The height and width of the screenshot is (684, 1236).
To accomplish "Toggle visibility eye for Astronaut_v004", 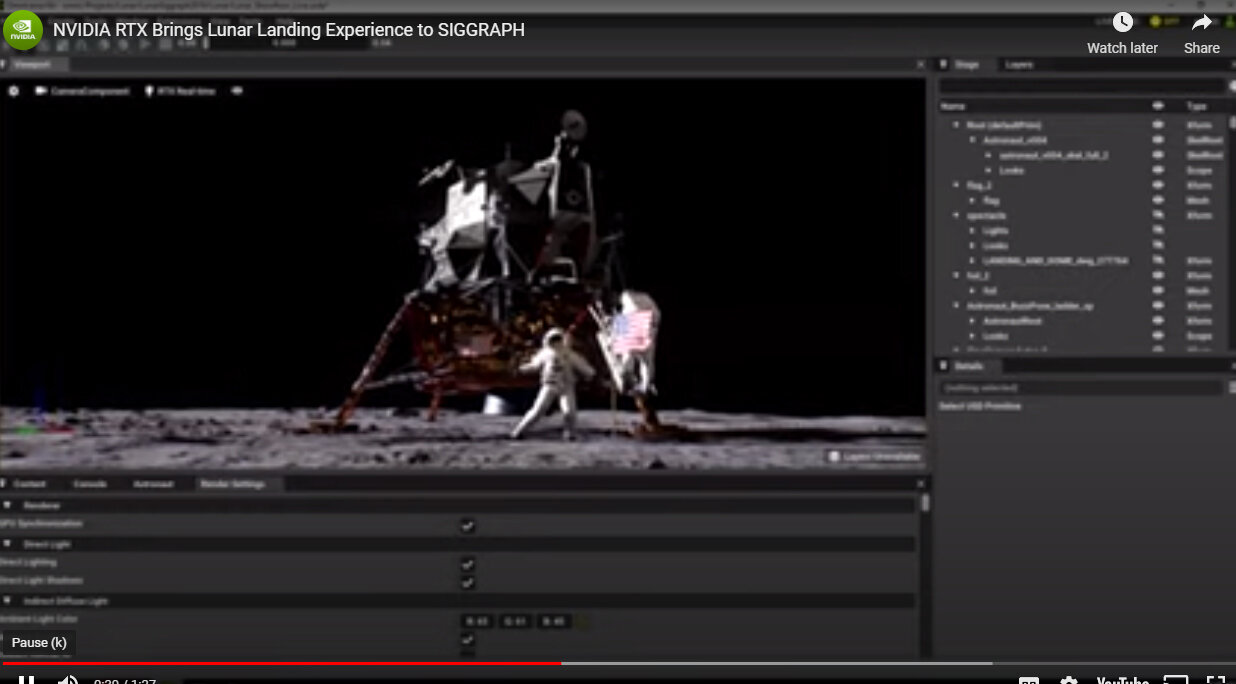I will pyautogui.click(x=1159, y=140).
